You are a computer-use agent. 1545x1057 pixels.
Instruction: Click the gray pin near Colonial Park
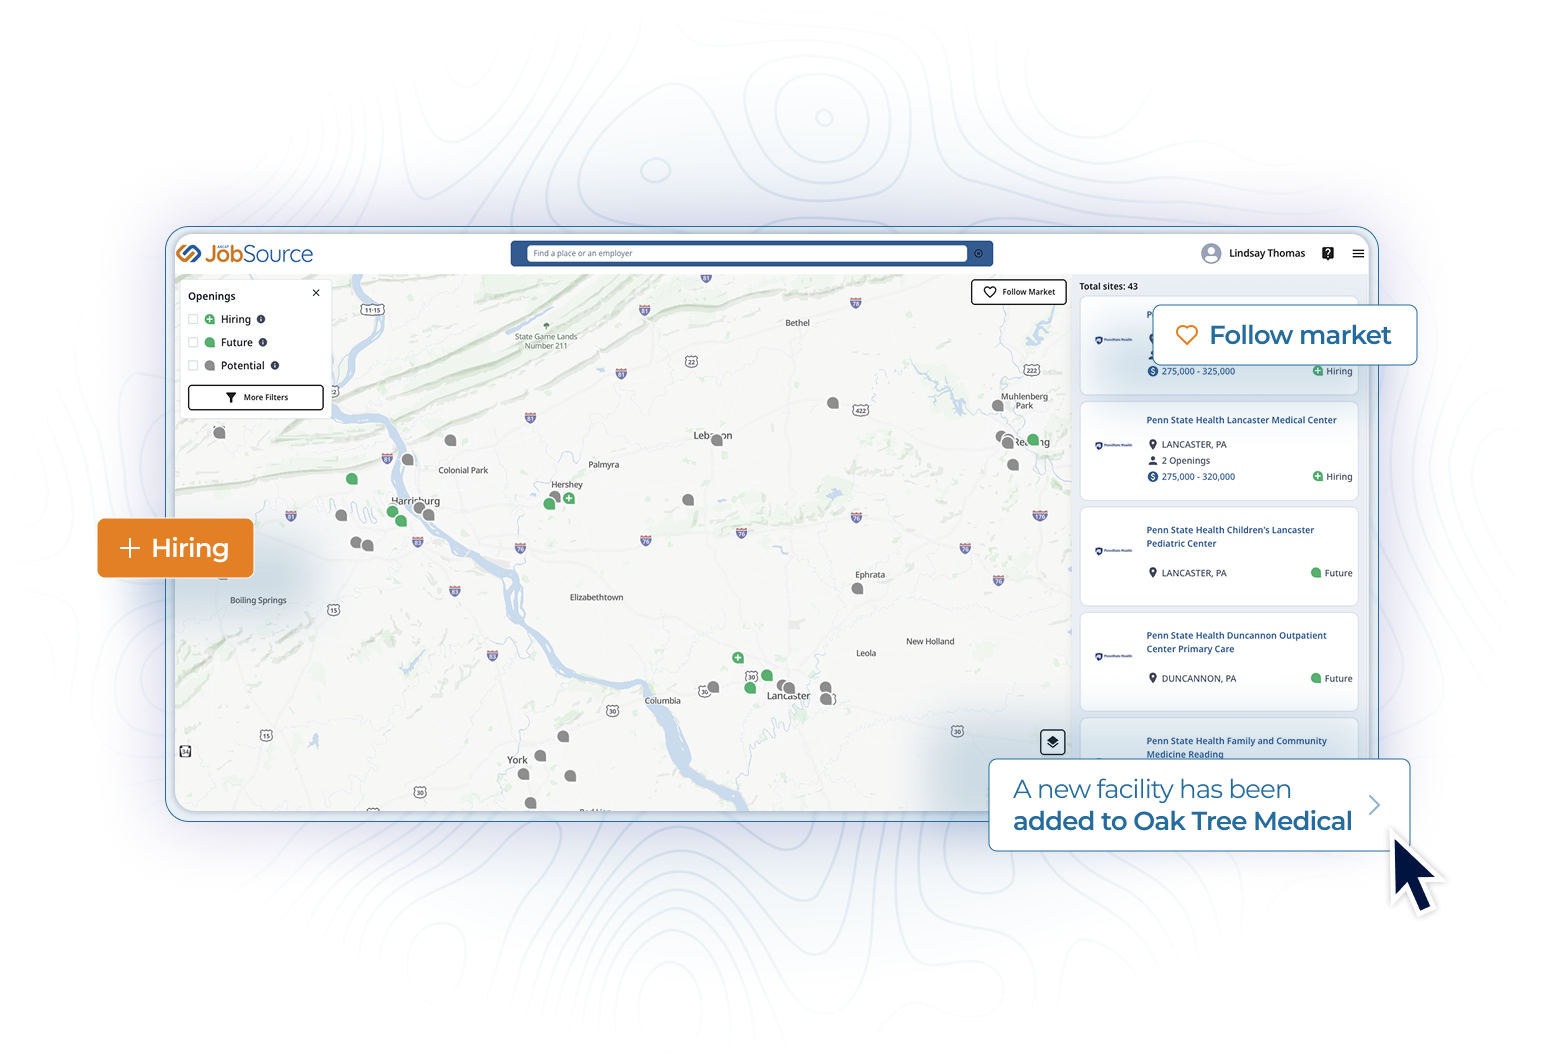[x=451, y=440]
